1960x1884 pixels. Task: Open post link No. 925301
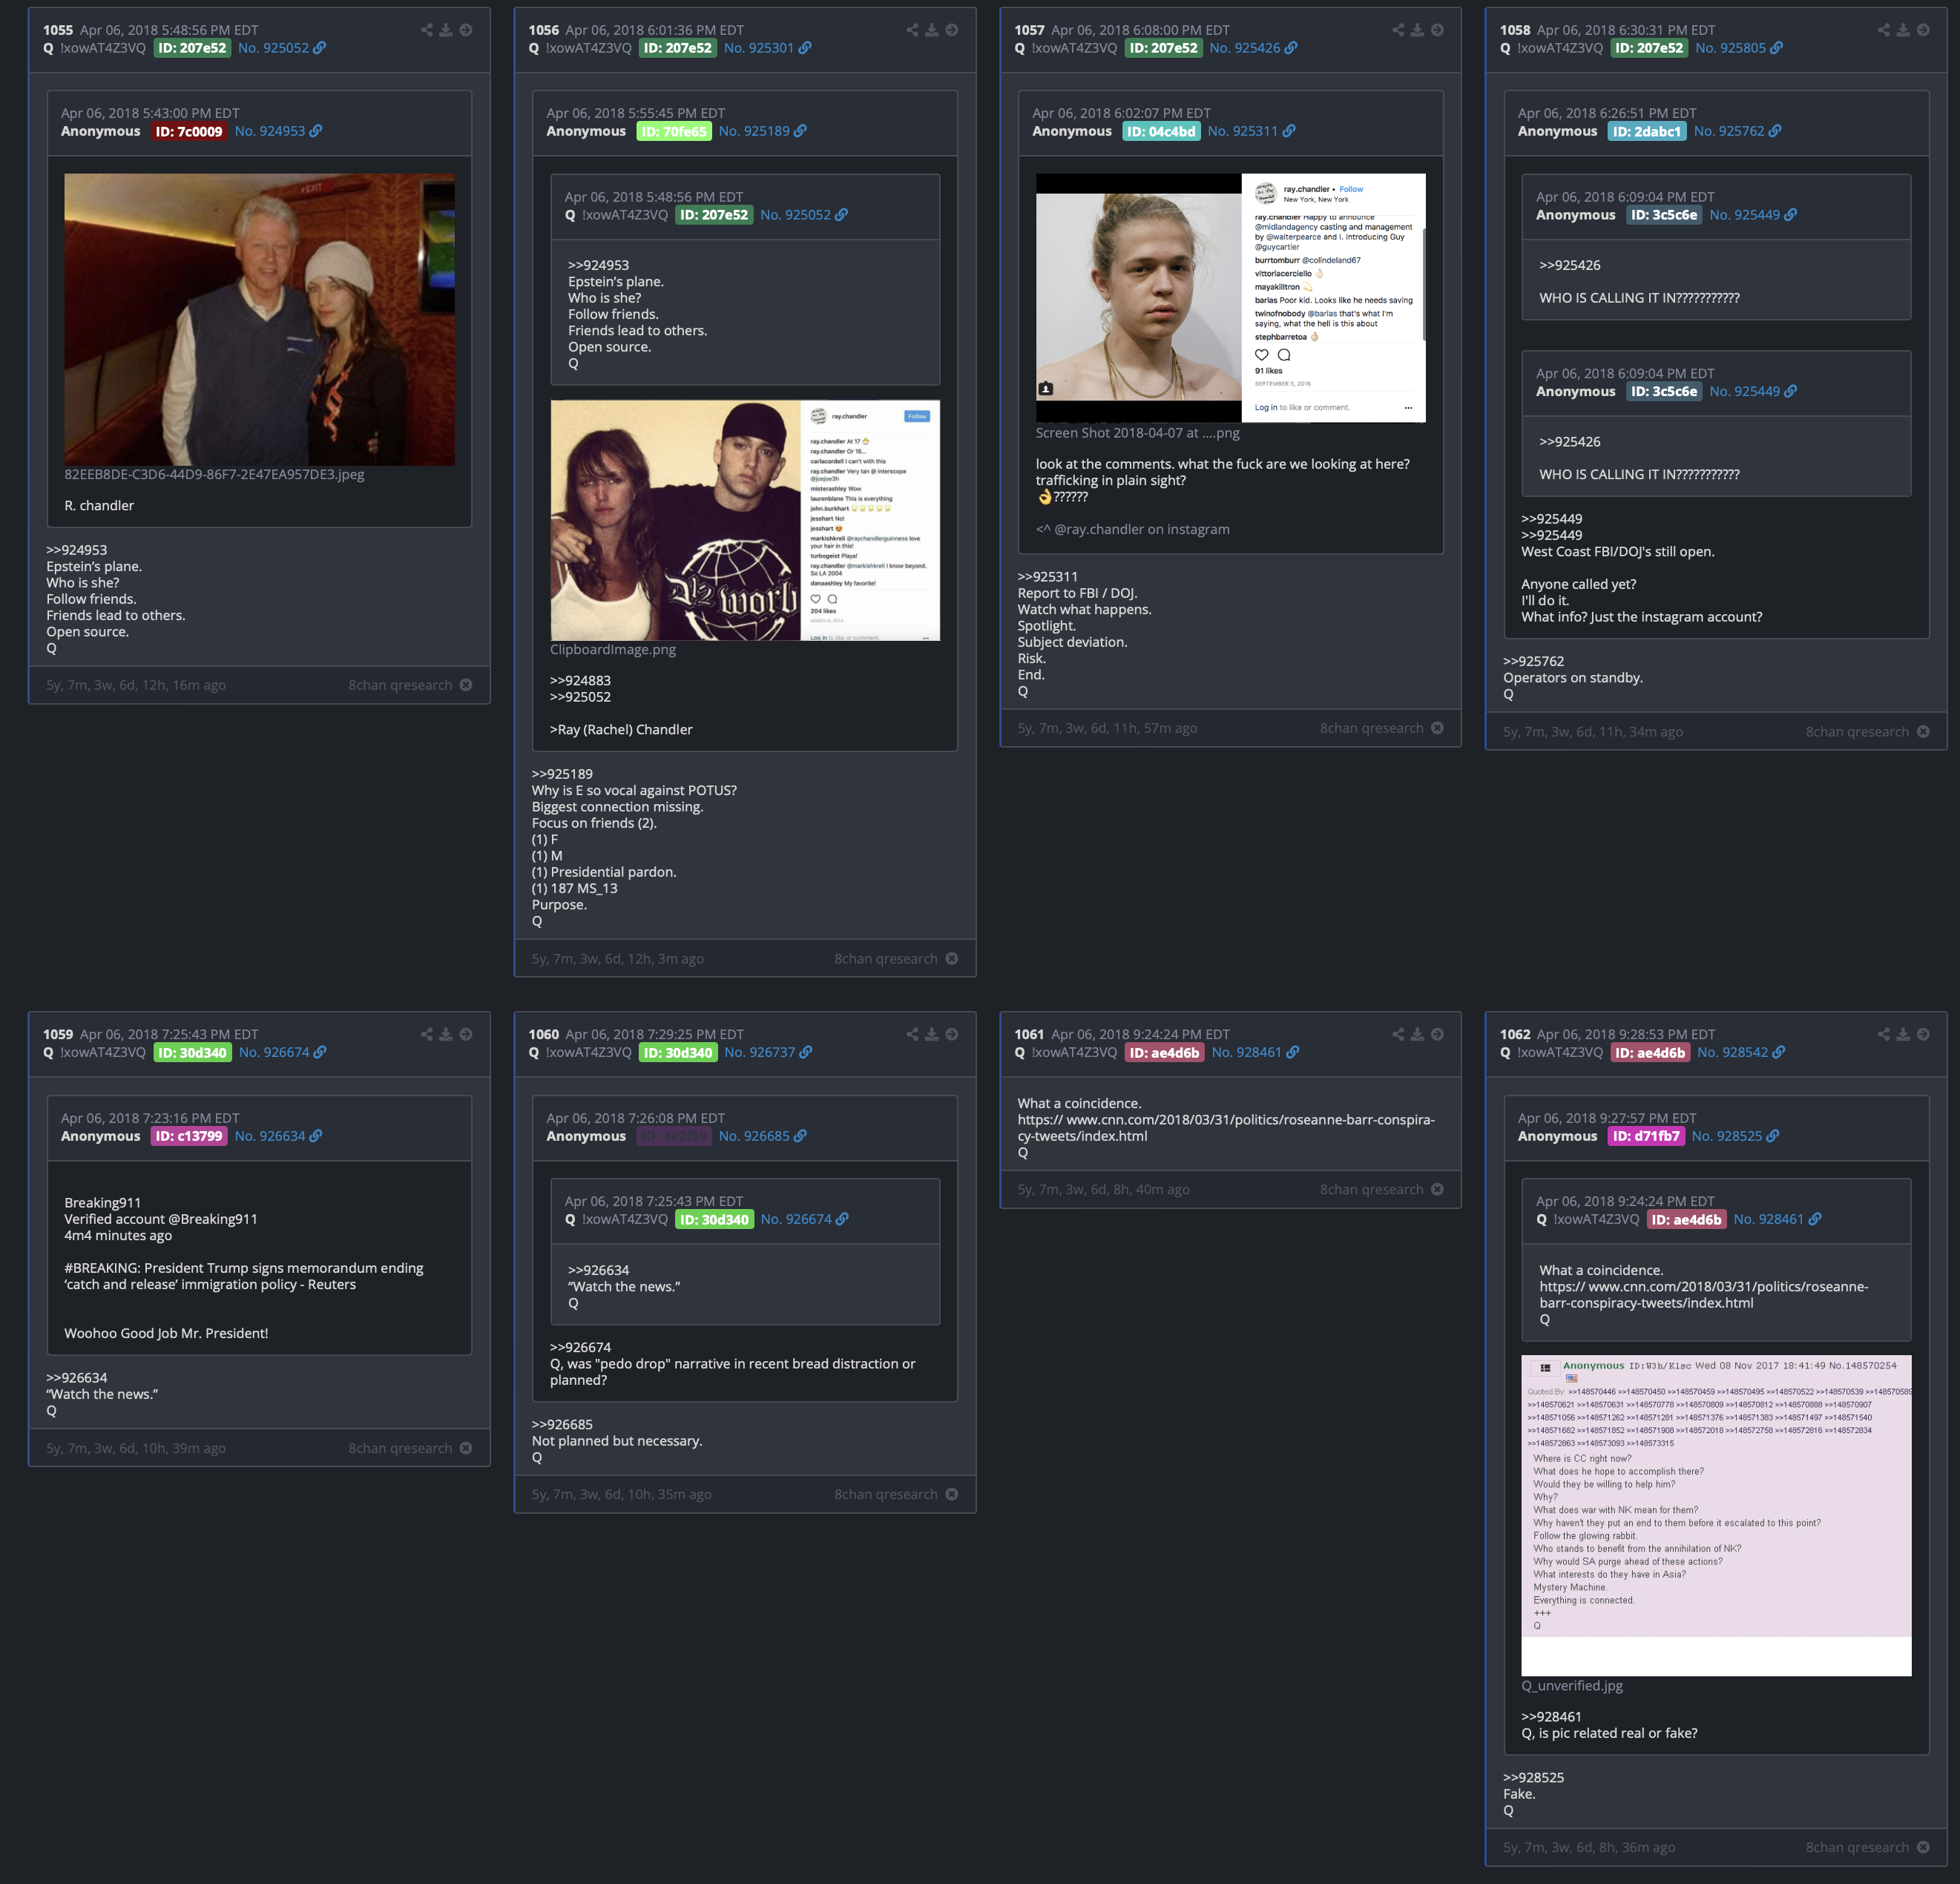(759, 48)
